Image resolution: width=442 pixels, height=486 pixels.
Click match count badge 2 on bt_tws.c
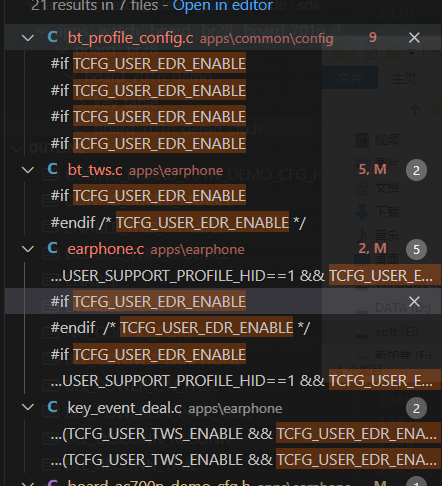(416, 170)
